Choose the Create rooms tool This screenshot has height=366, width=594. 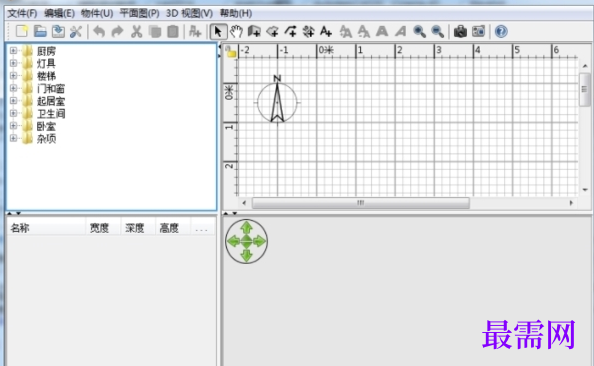pos(272,31)
